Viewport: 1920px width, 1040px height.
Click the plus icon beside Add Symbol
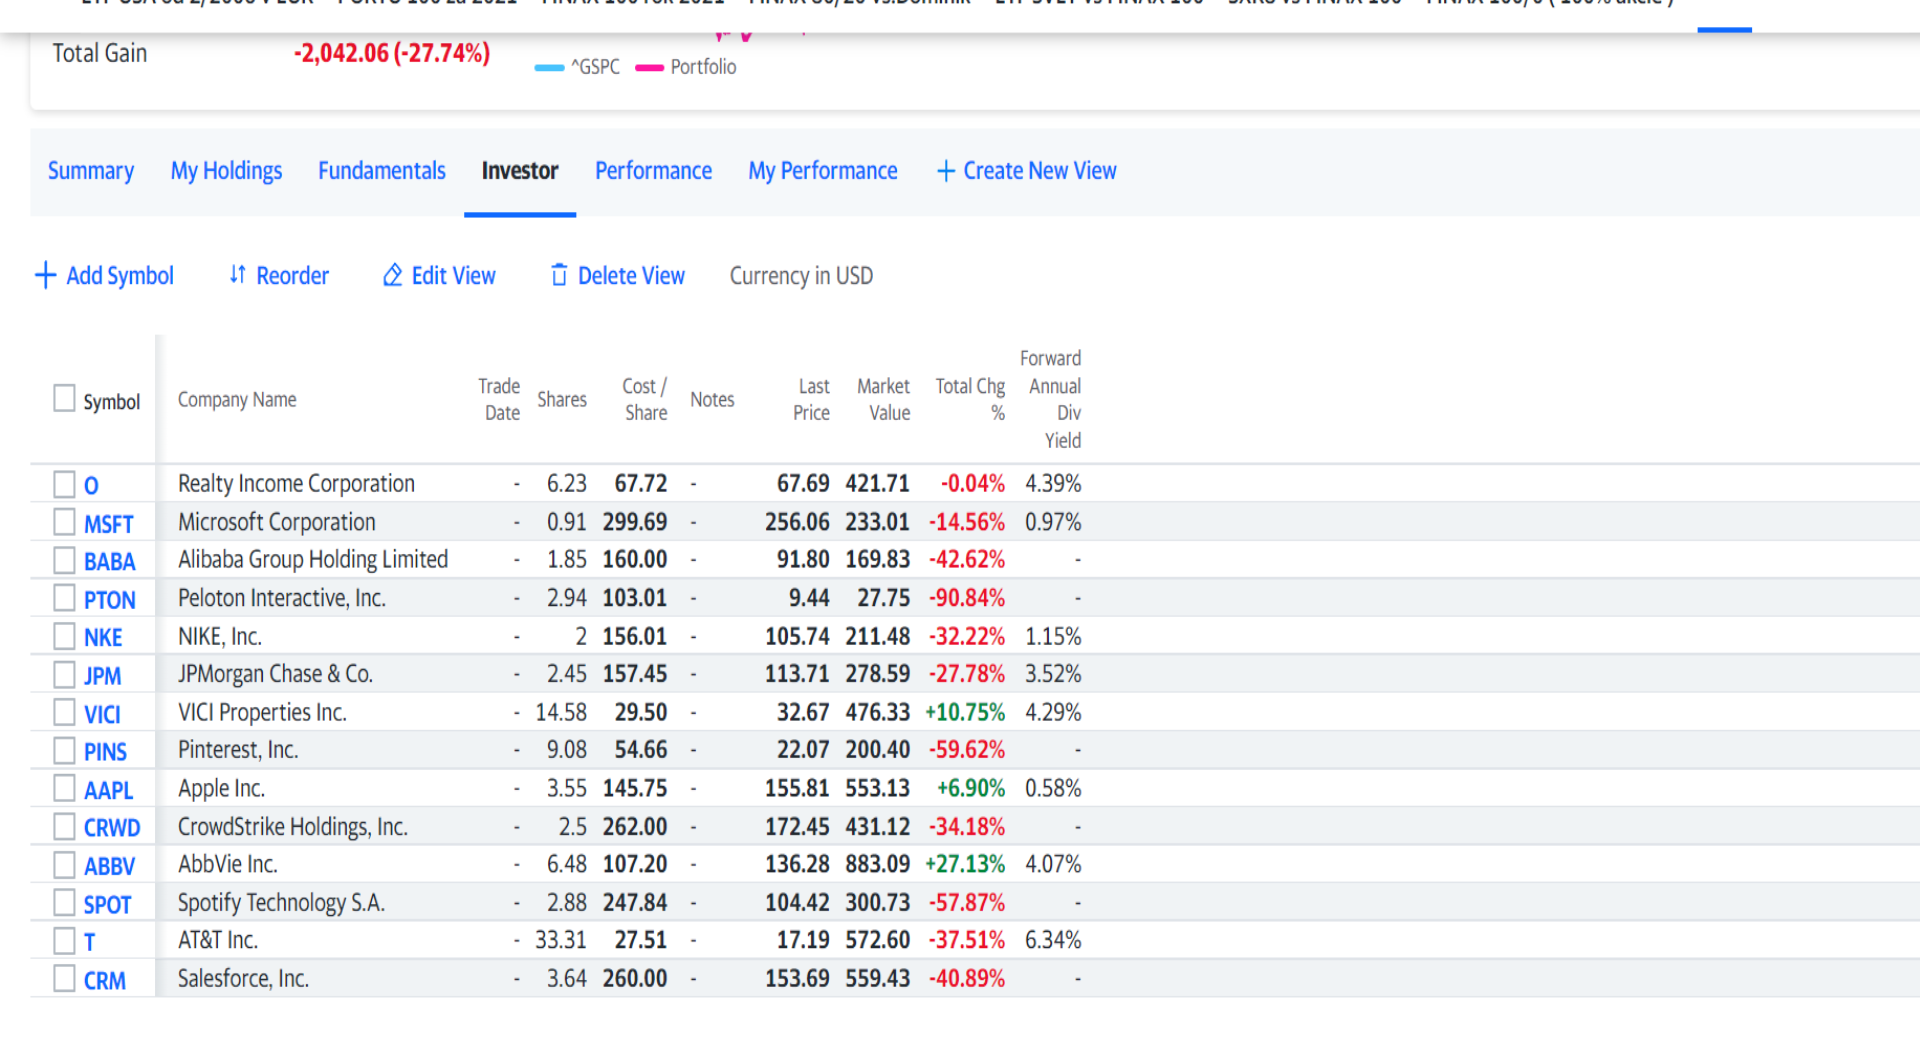[45, 275]
